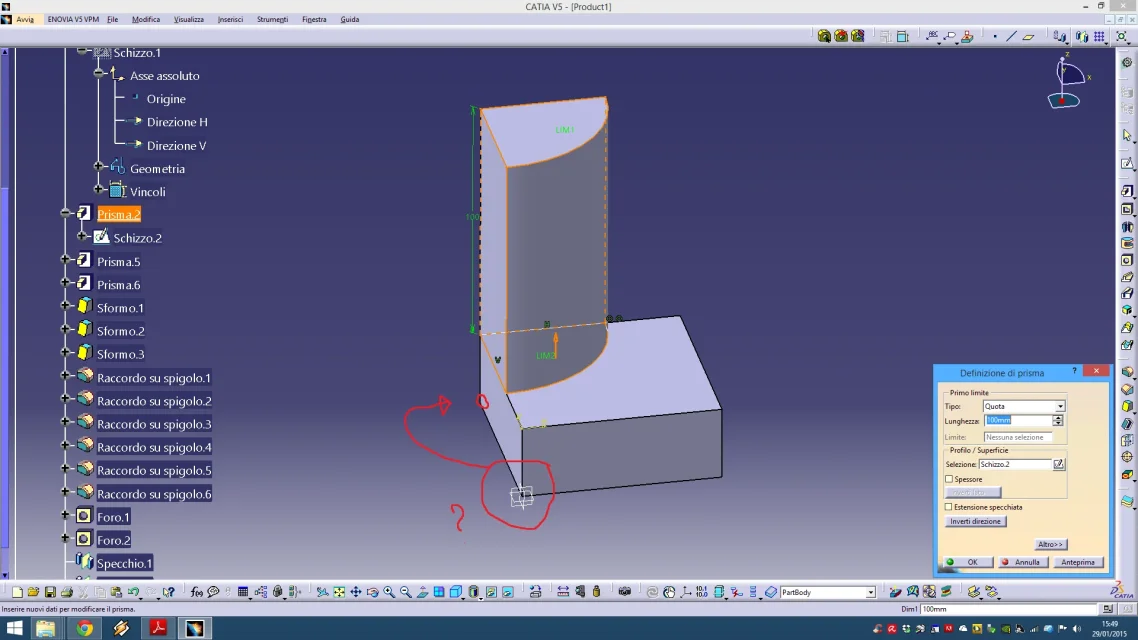Select the Pad (Prisma) tool
Image resolution: width=1138 pixels, height=640 pixels.
(1127, 192)
